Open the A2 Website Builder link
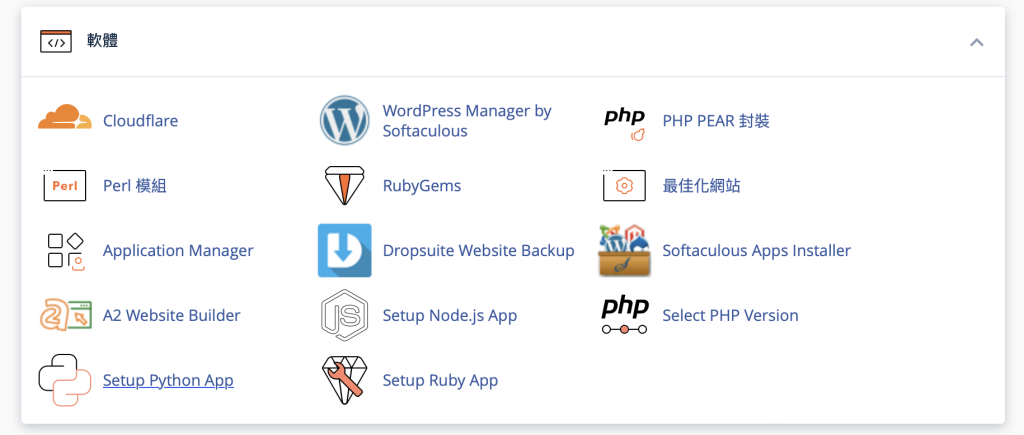 172,315
